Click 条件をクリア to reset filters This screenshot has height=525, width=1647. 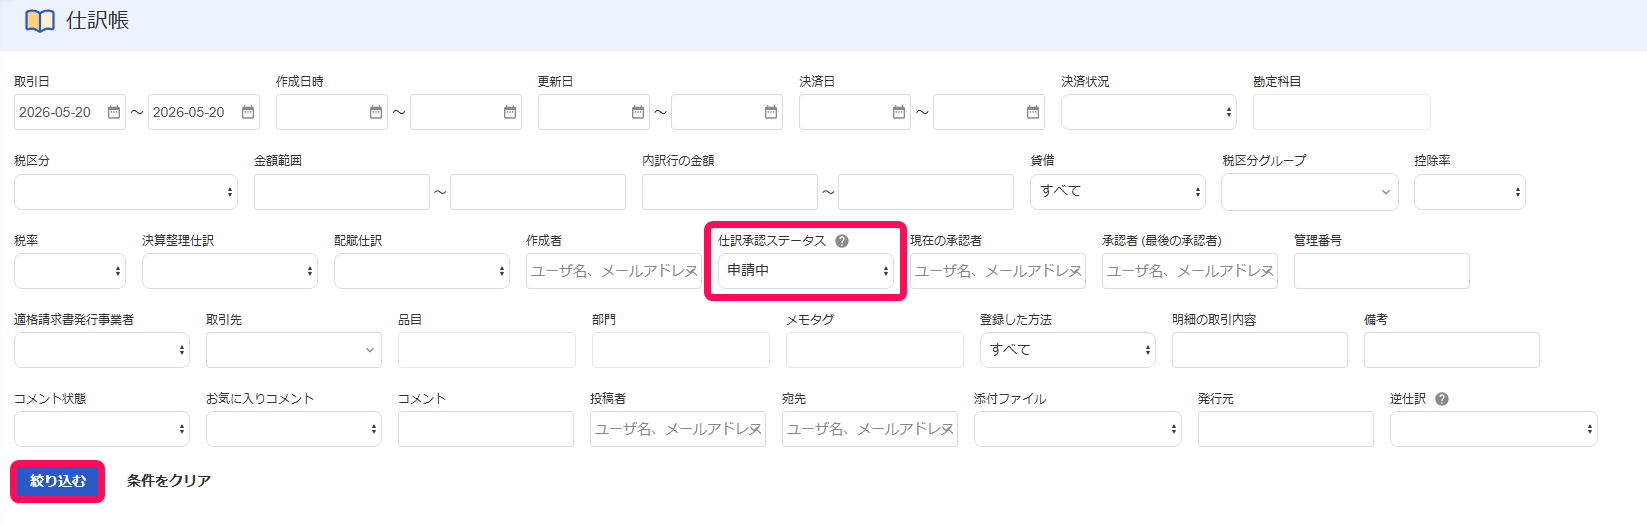pos(169,481)
